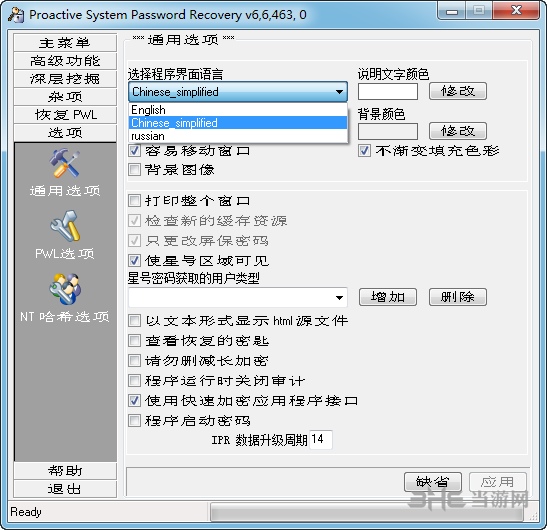The height and width of the screenshot is (530, 547).
Task: Open the 恢复 PWL section
Action: [x=65, y=114]
